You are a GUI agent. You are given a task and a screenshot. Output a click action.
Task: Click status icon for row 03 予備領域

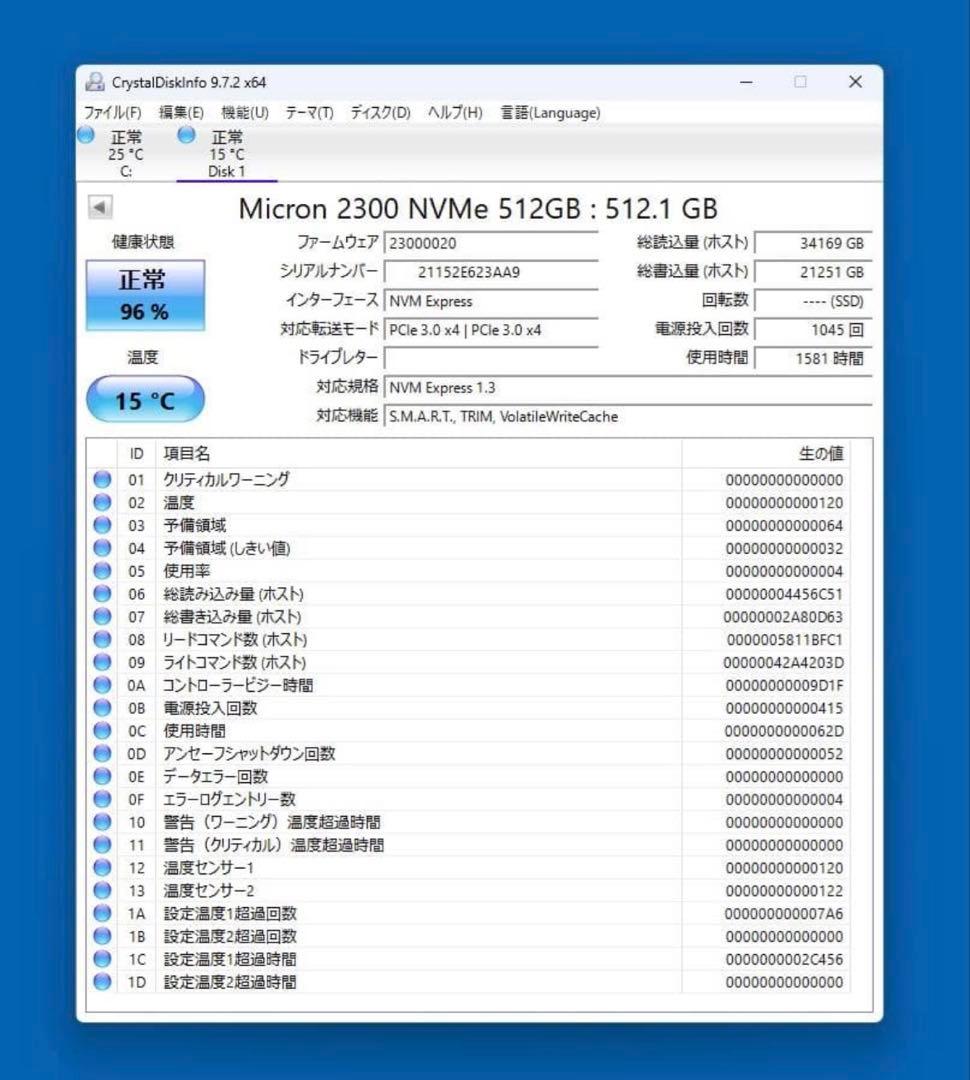tap(102, 525)
